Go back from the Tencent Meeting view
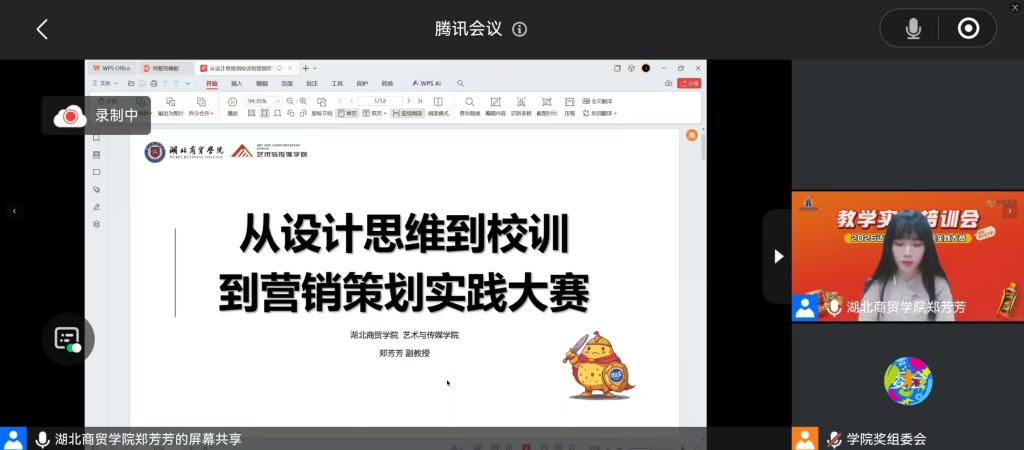 pyautogui.click(x=42, y=29)
